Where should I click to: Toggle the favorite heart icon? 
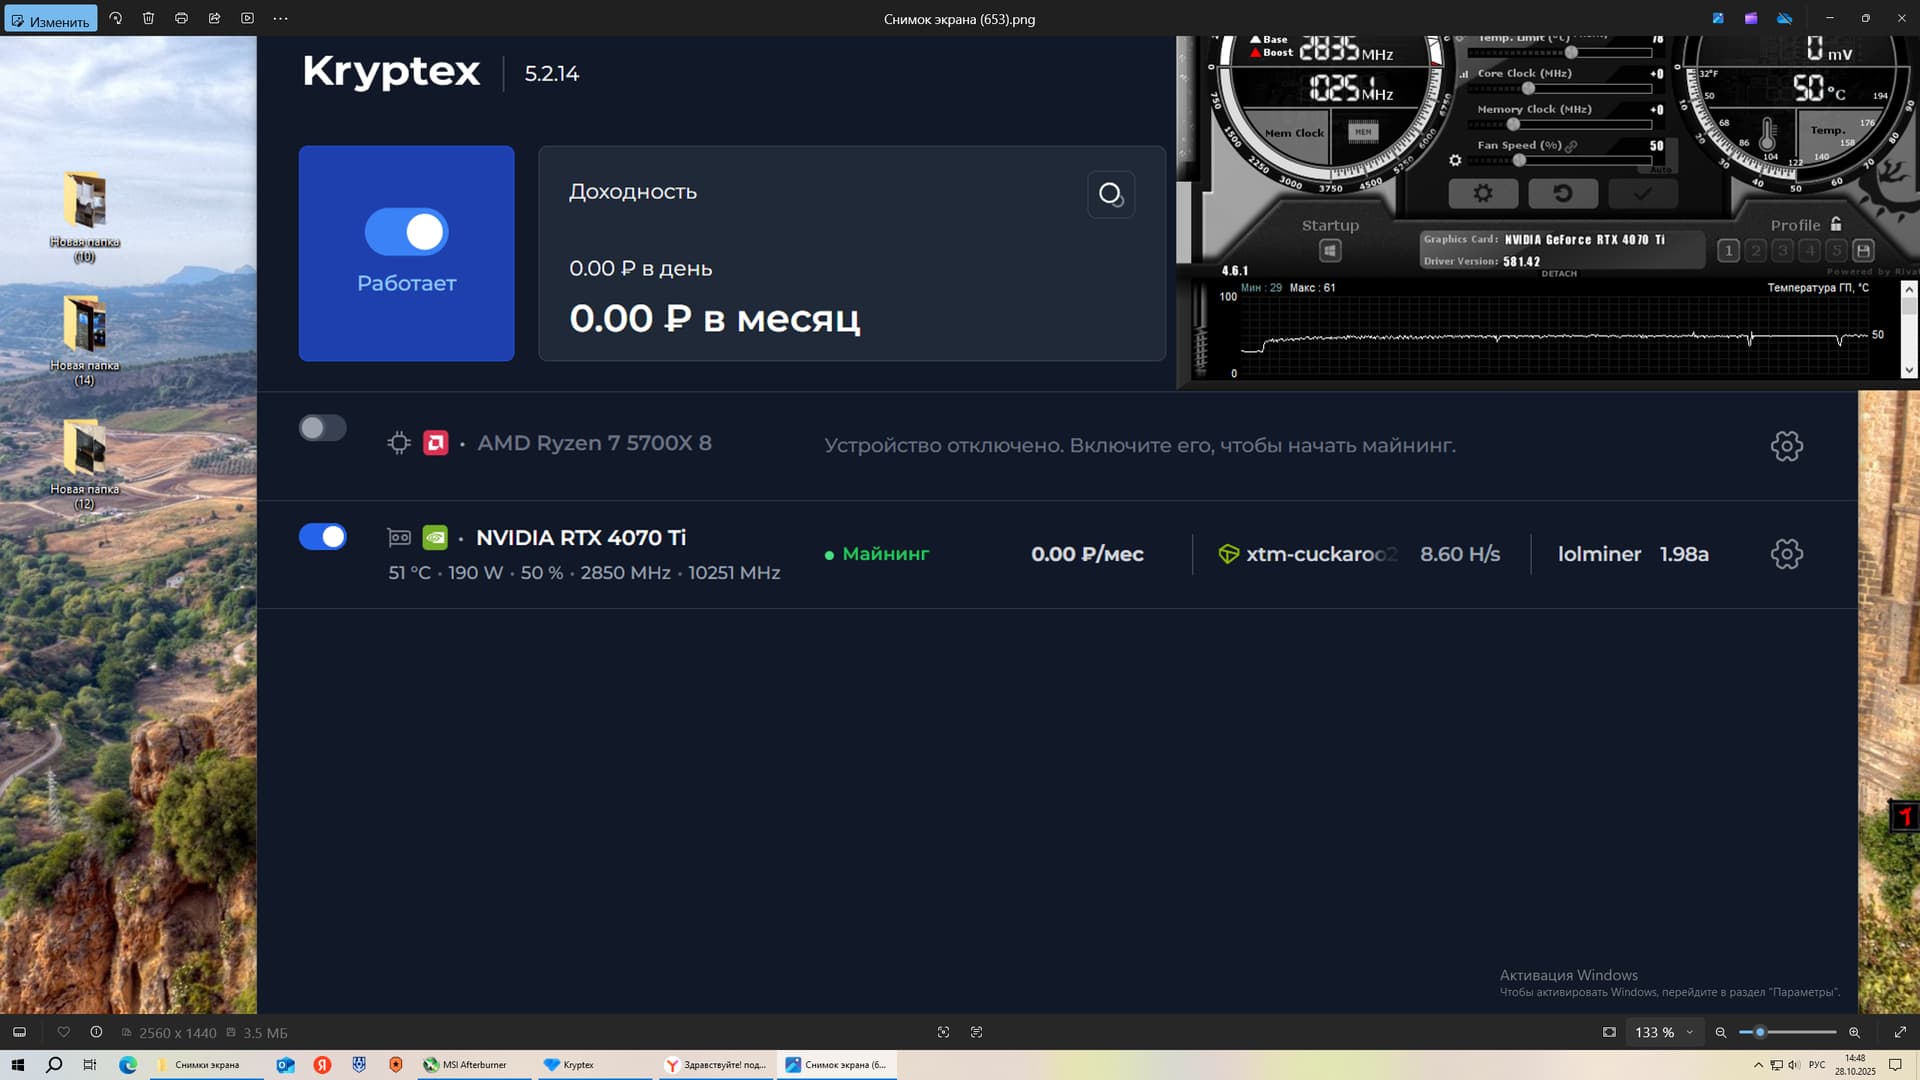click(x=63, y=1032)
